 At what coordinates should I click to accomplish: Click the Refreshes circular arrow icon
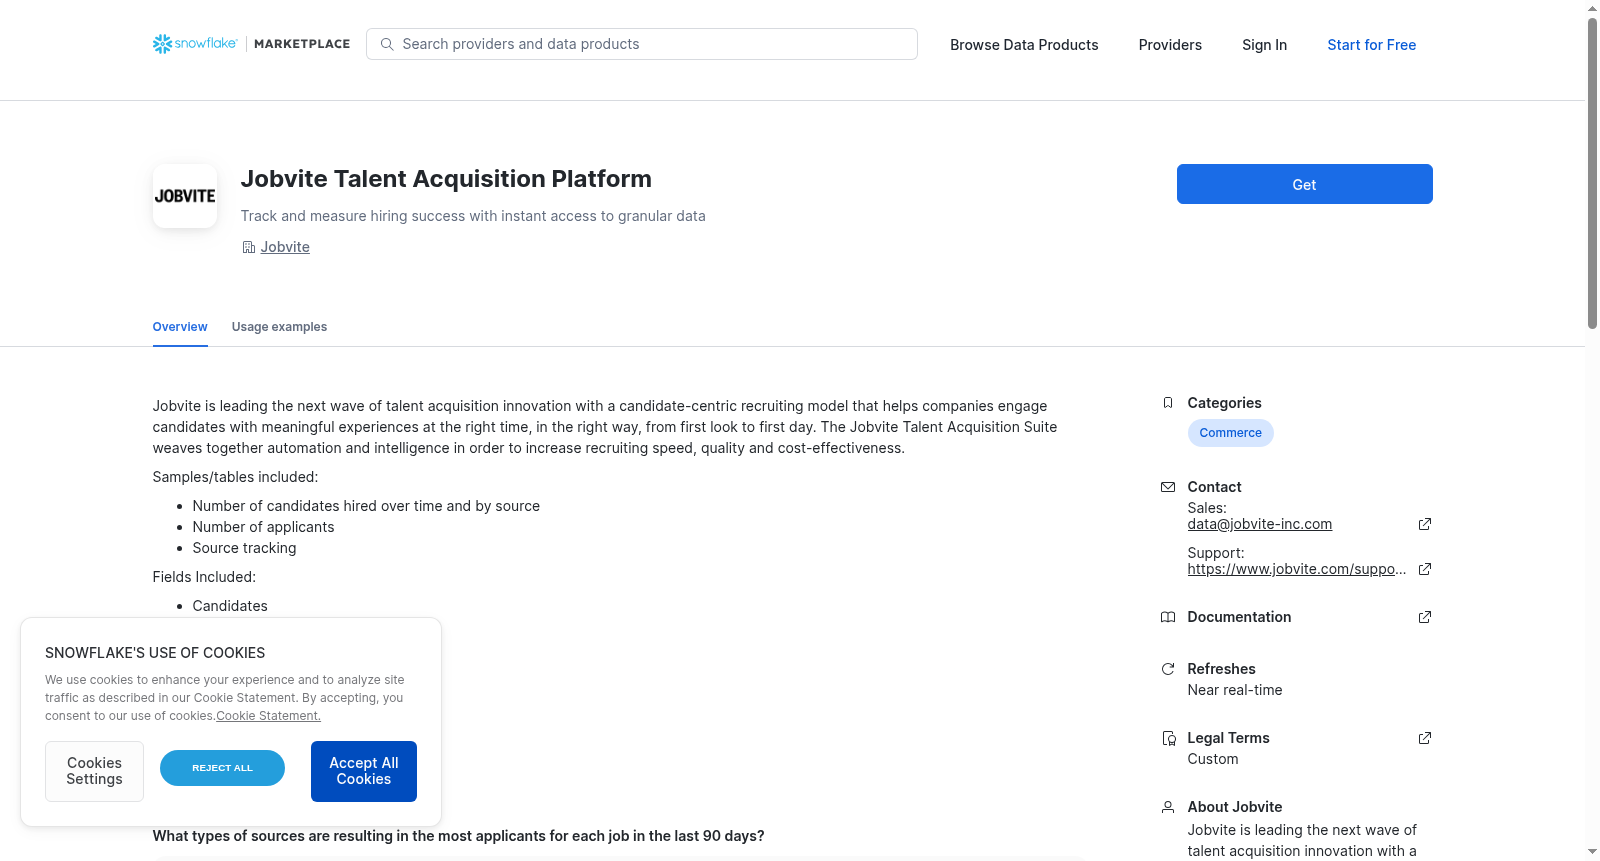[x=1168, y=669]
